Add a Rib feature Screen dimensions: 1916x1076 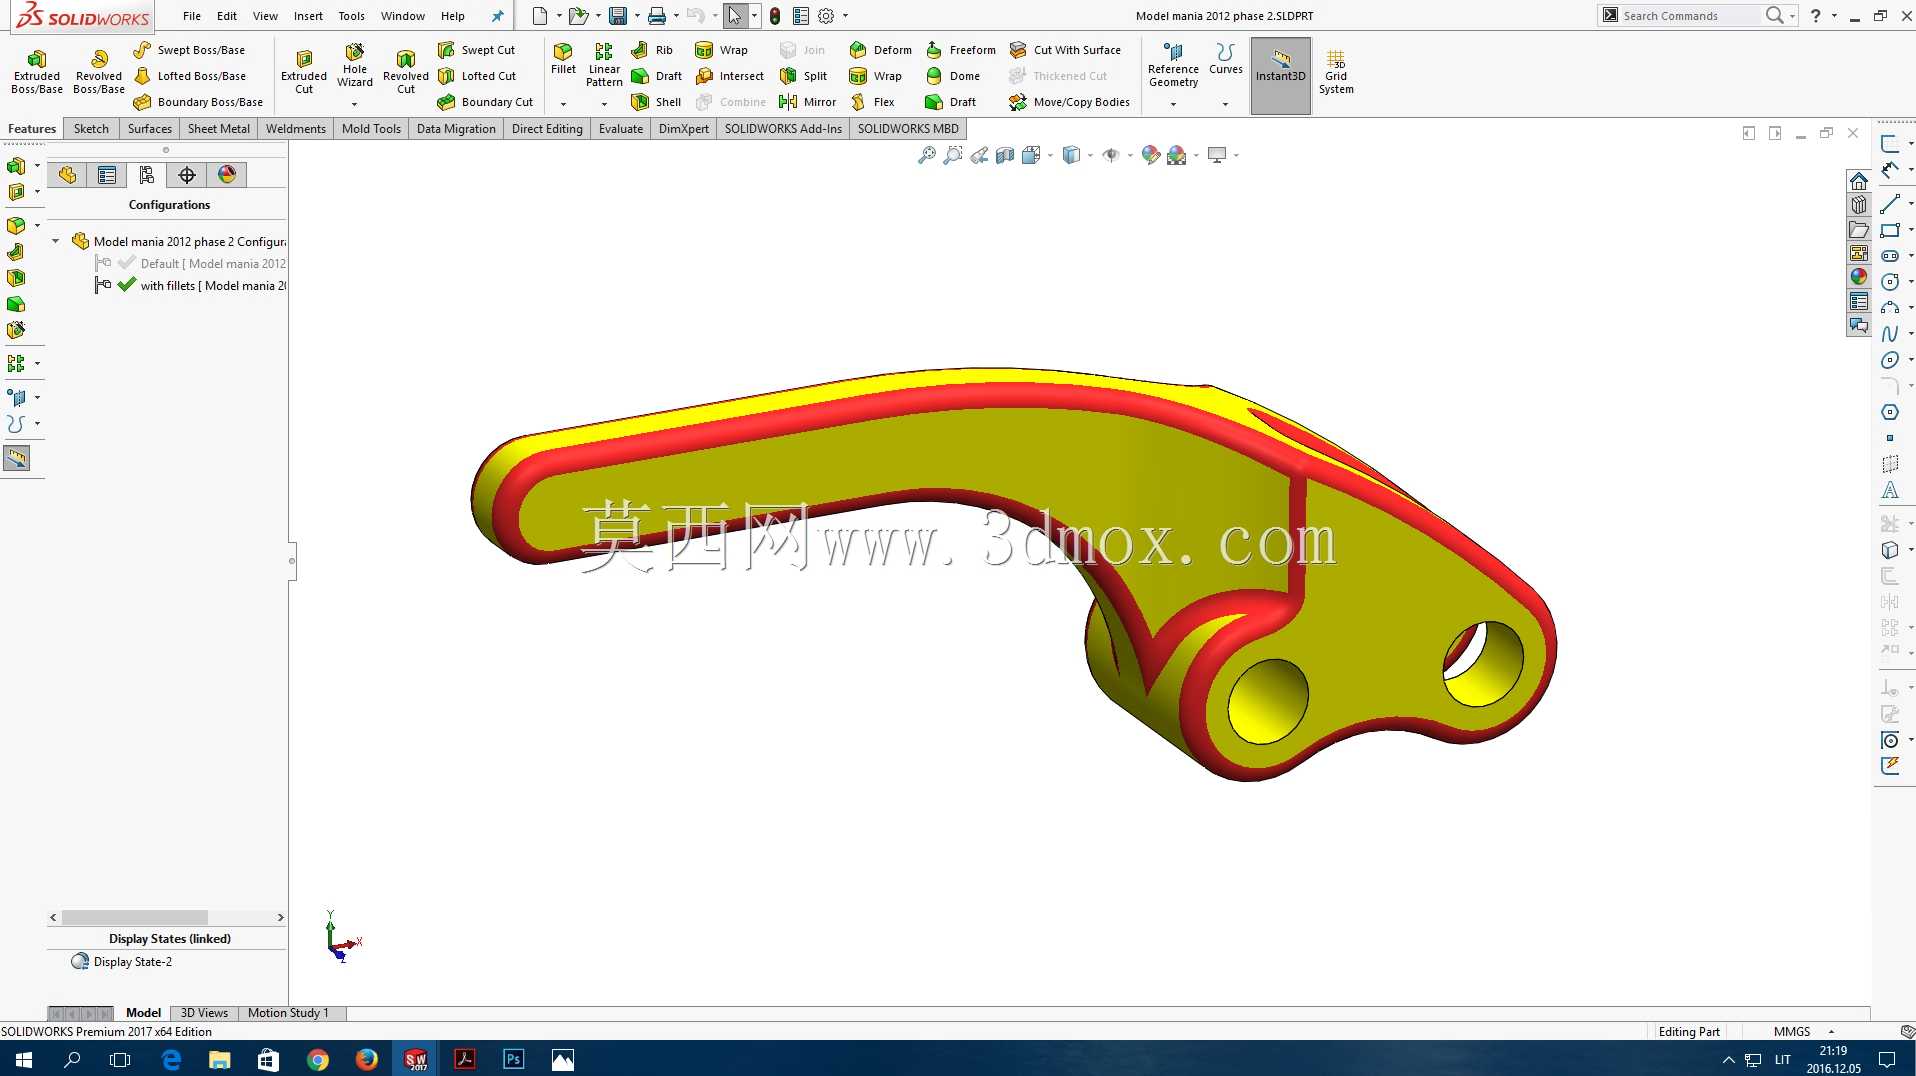tap(653, 50)
